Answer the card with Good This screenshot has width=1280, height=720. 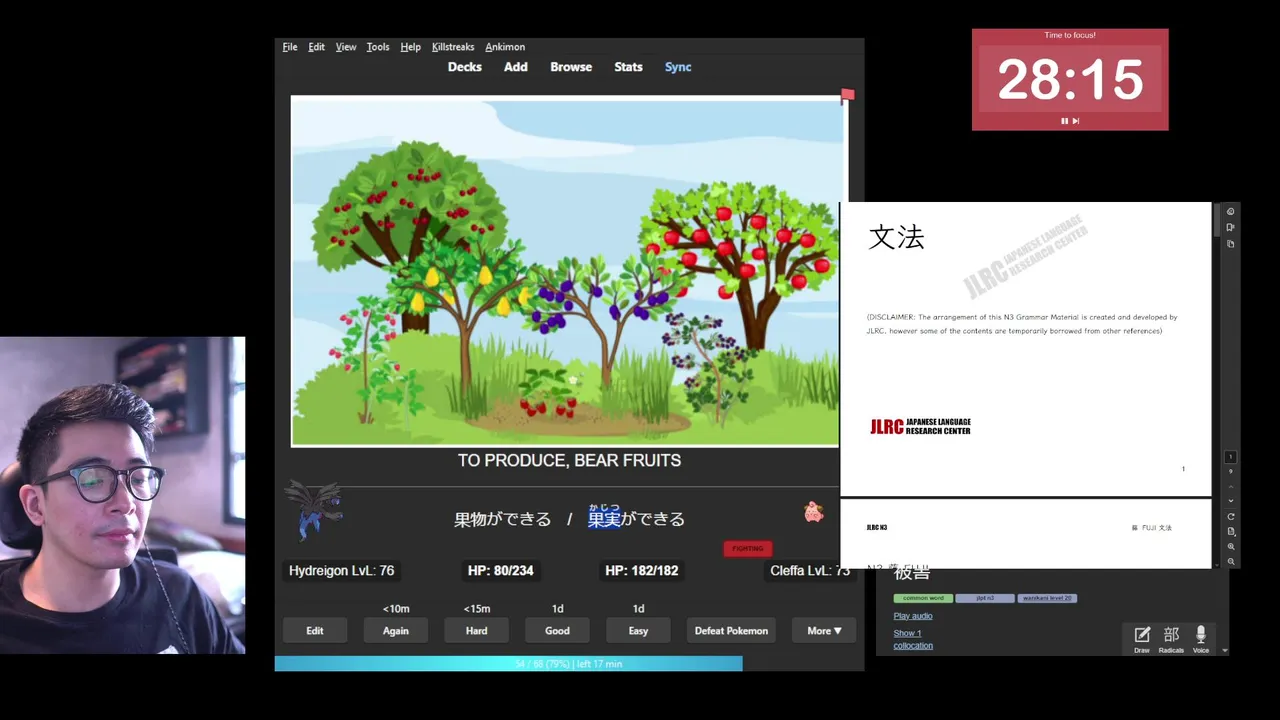click(558, 631)
